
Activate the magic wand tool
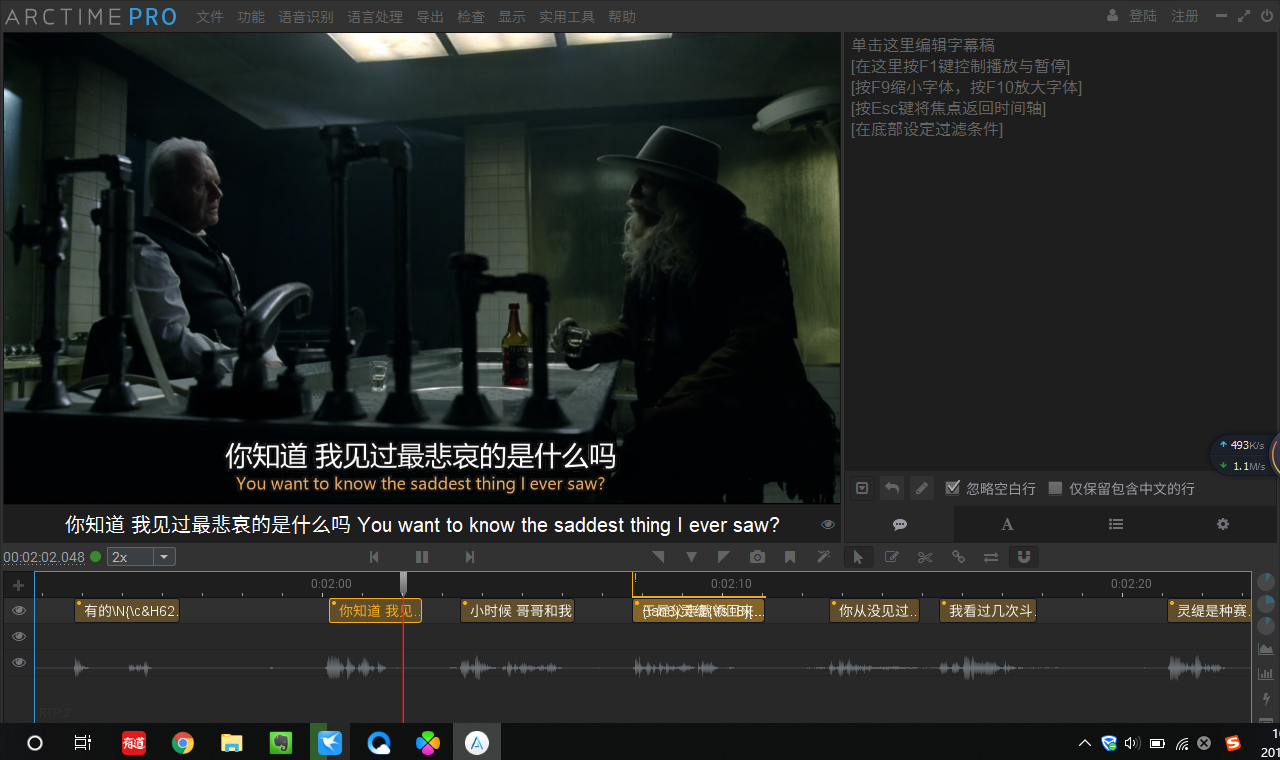[823, 557]
